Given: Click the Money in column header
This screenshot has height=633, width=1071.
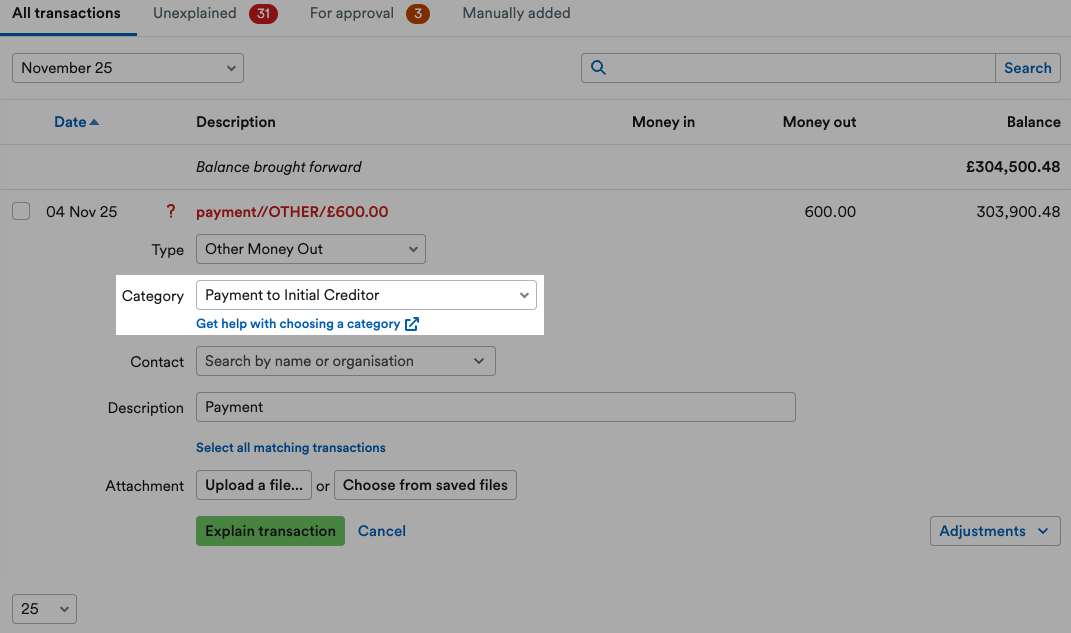Looking at the screenshot, I should 663,122.
